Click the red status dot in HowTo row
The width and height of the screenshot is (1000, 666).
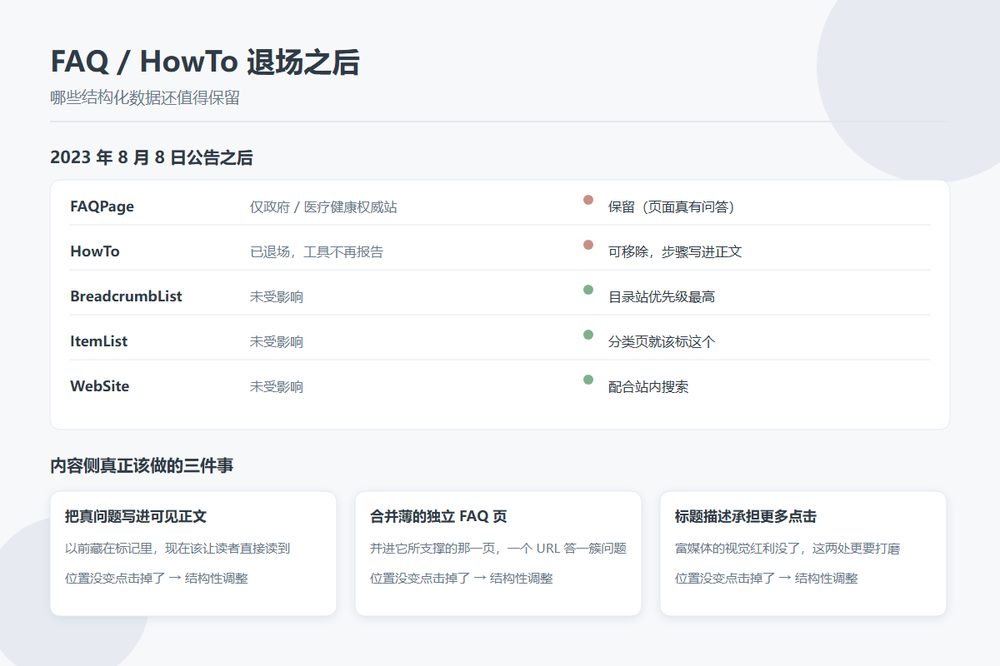(588, 245)
